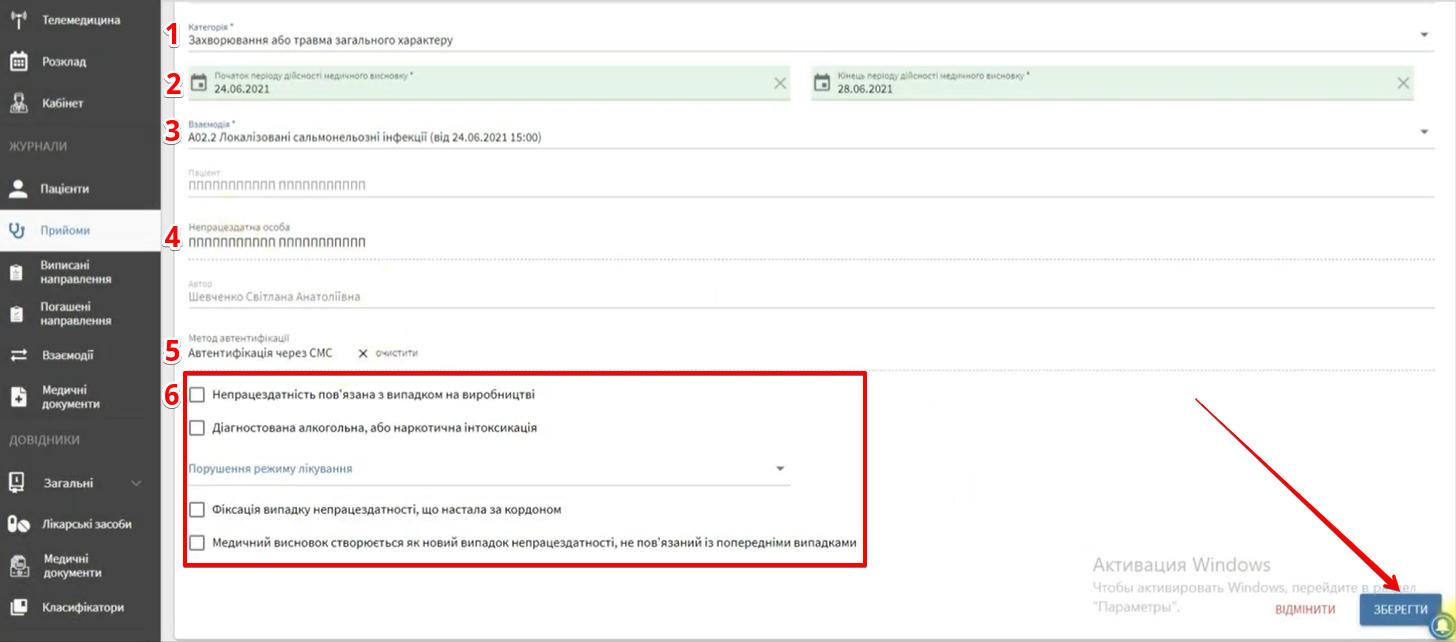Click the Пацієнти person icon

coord(18,188)
